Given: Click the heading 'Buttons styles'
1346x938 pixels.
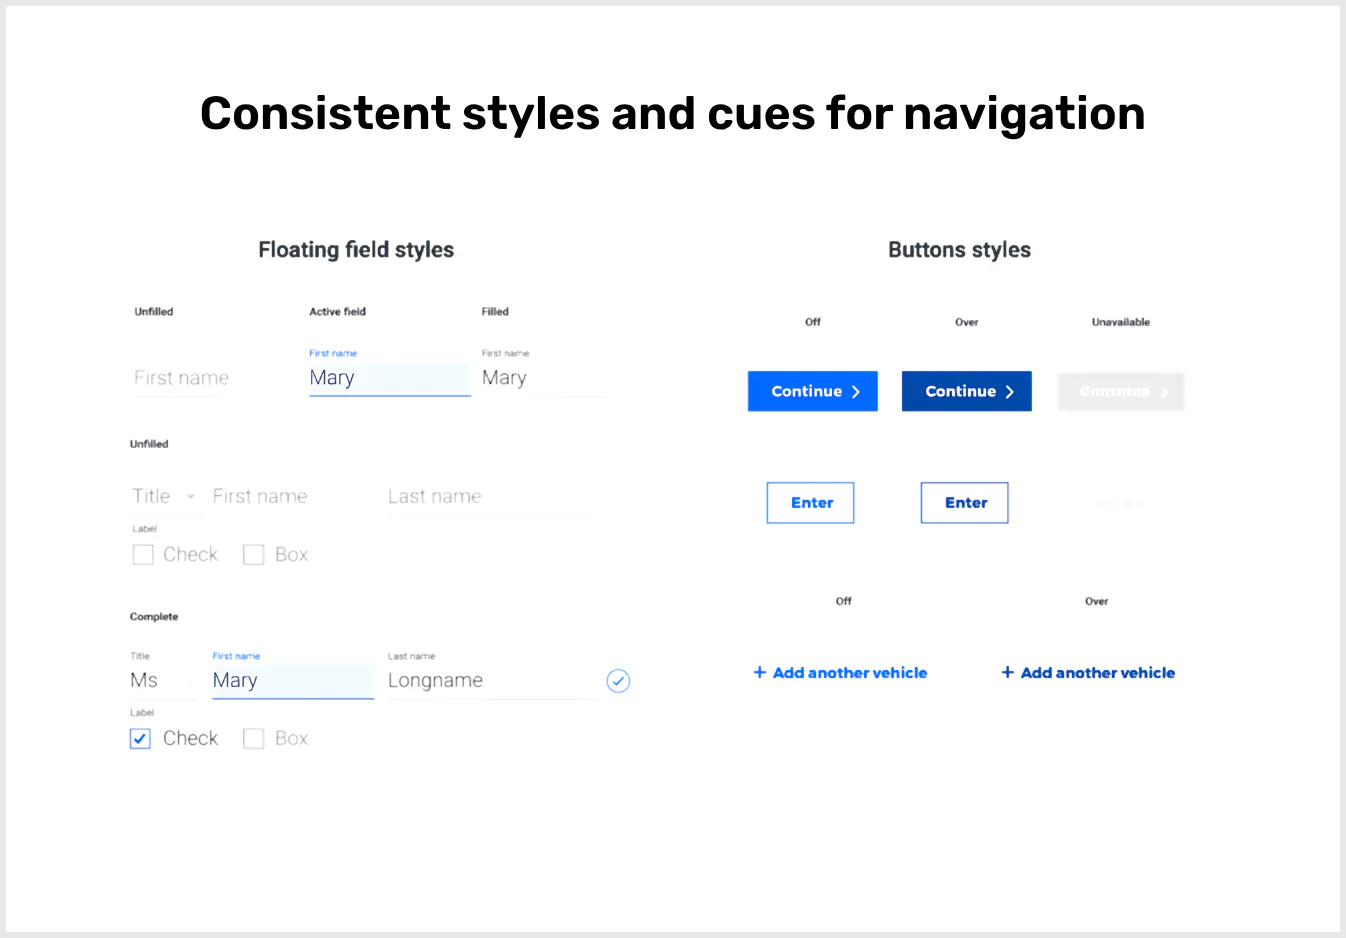Looking at the screenshot, I should click(960, 250).
